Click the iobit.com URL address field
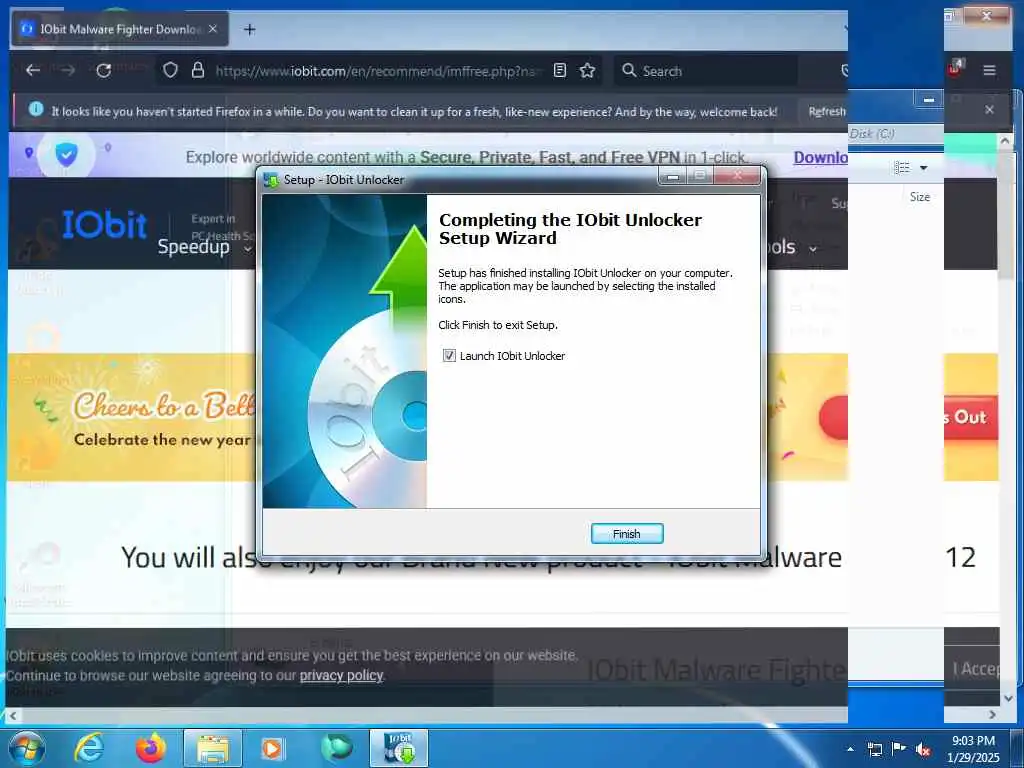 click(x=379, y=71)
